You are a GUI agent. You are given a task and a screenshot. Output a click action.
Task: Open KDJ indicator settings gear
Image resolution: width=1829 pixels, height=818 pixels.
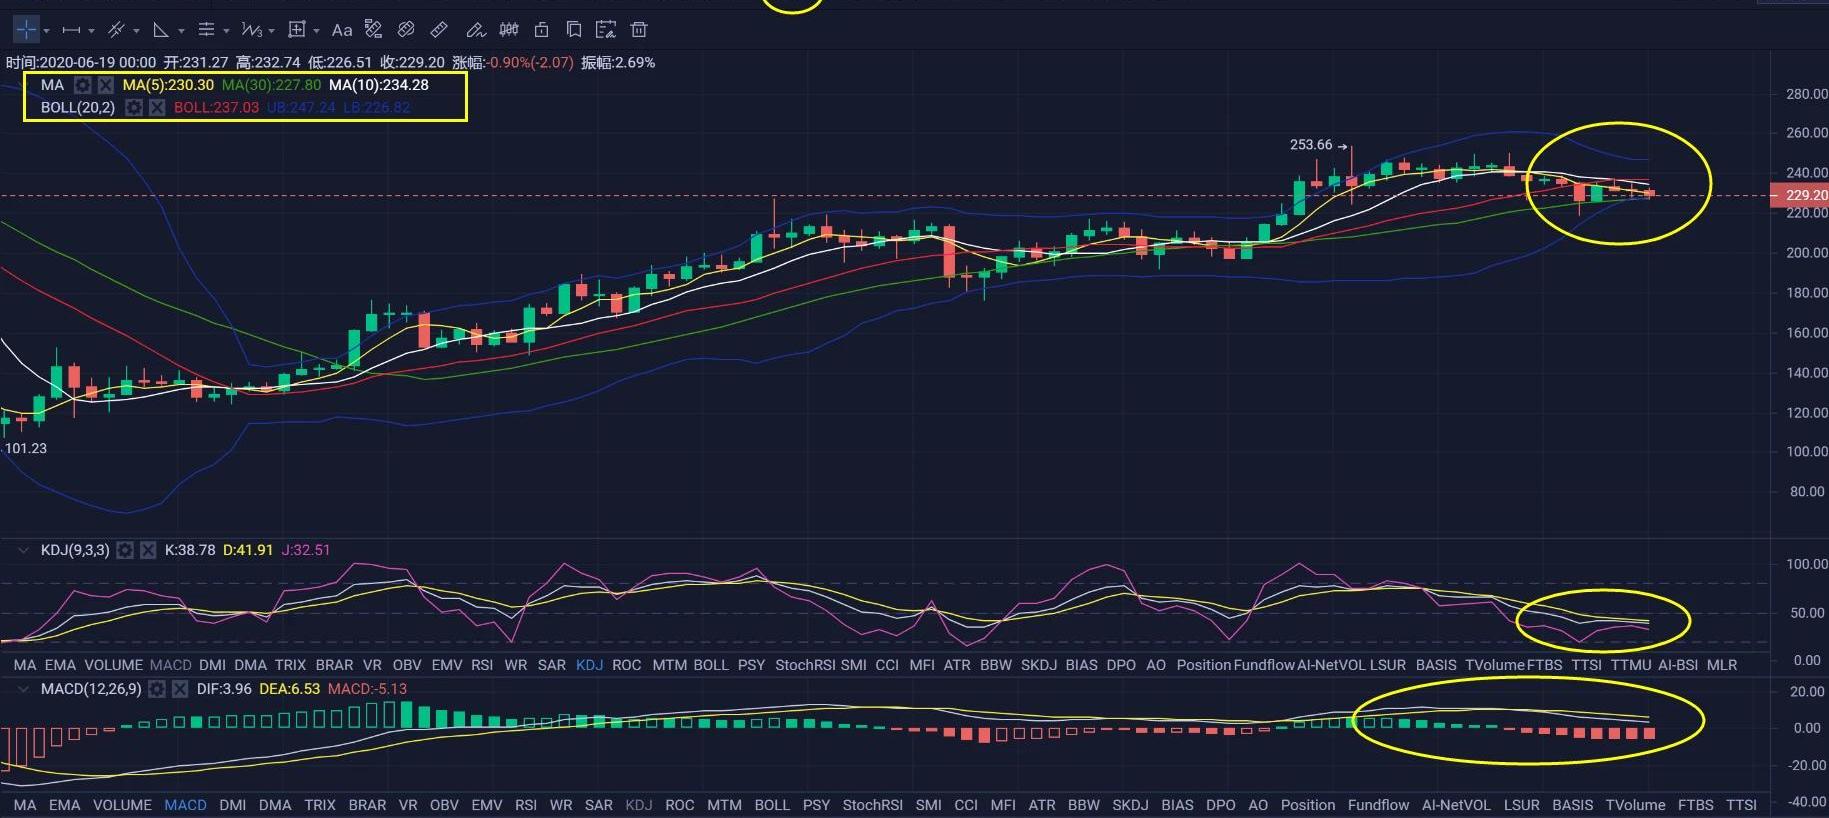125,550
